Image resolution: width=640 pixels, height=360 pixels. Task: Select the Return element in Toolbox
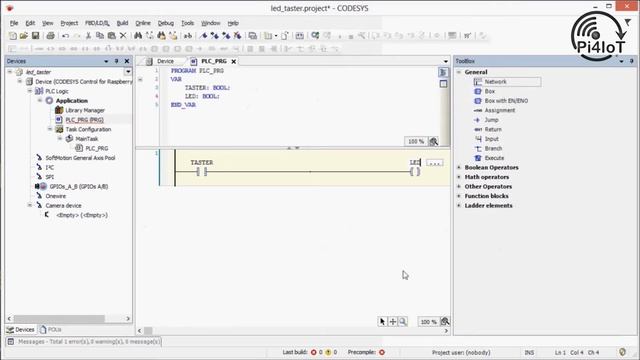click(x=488, y=129)
